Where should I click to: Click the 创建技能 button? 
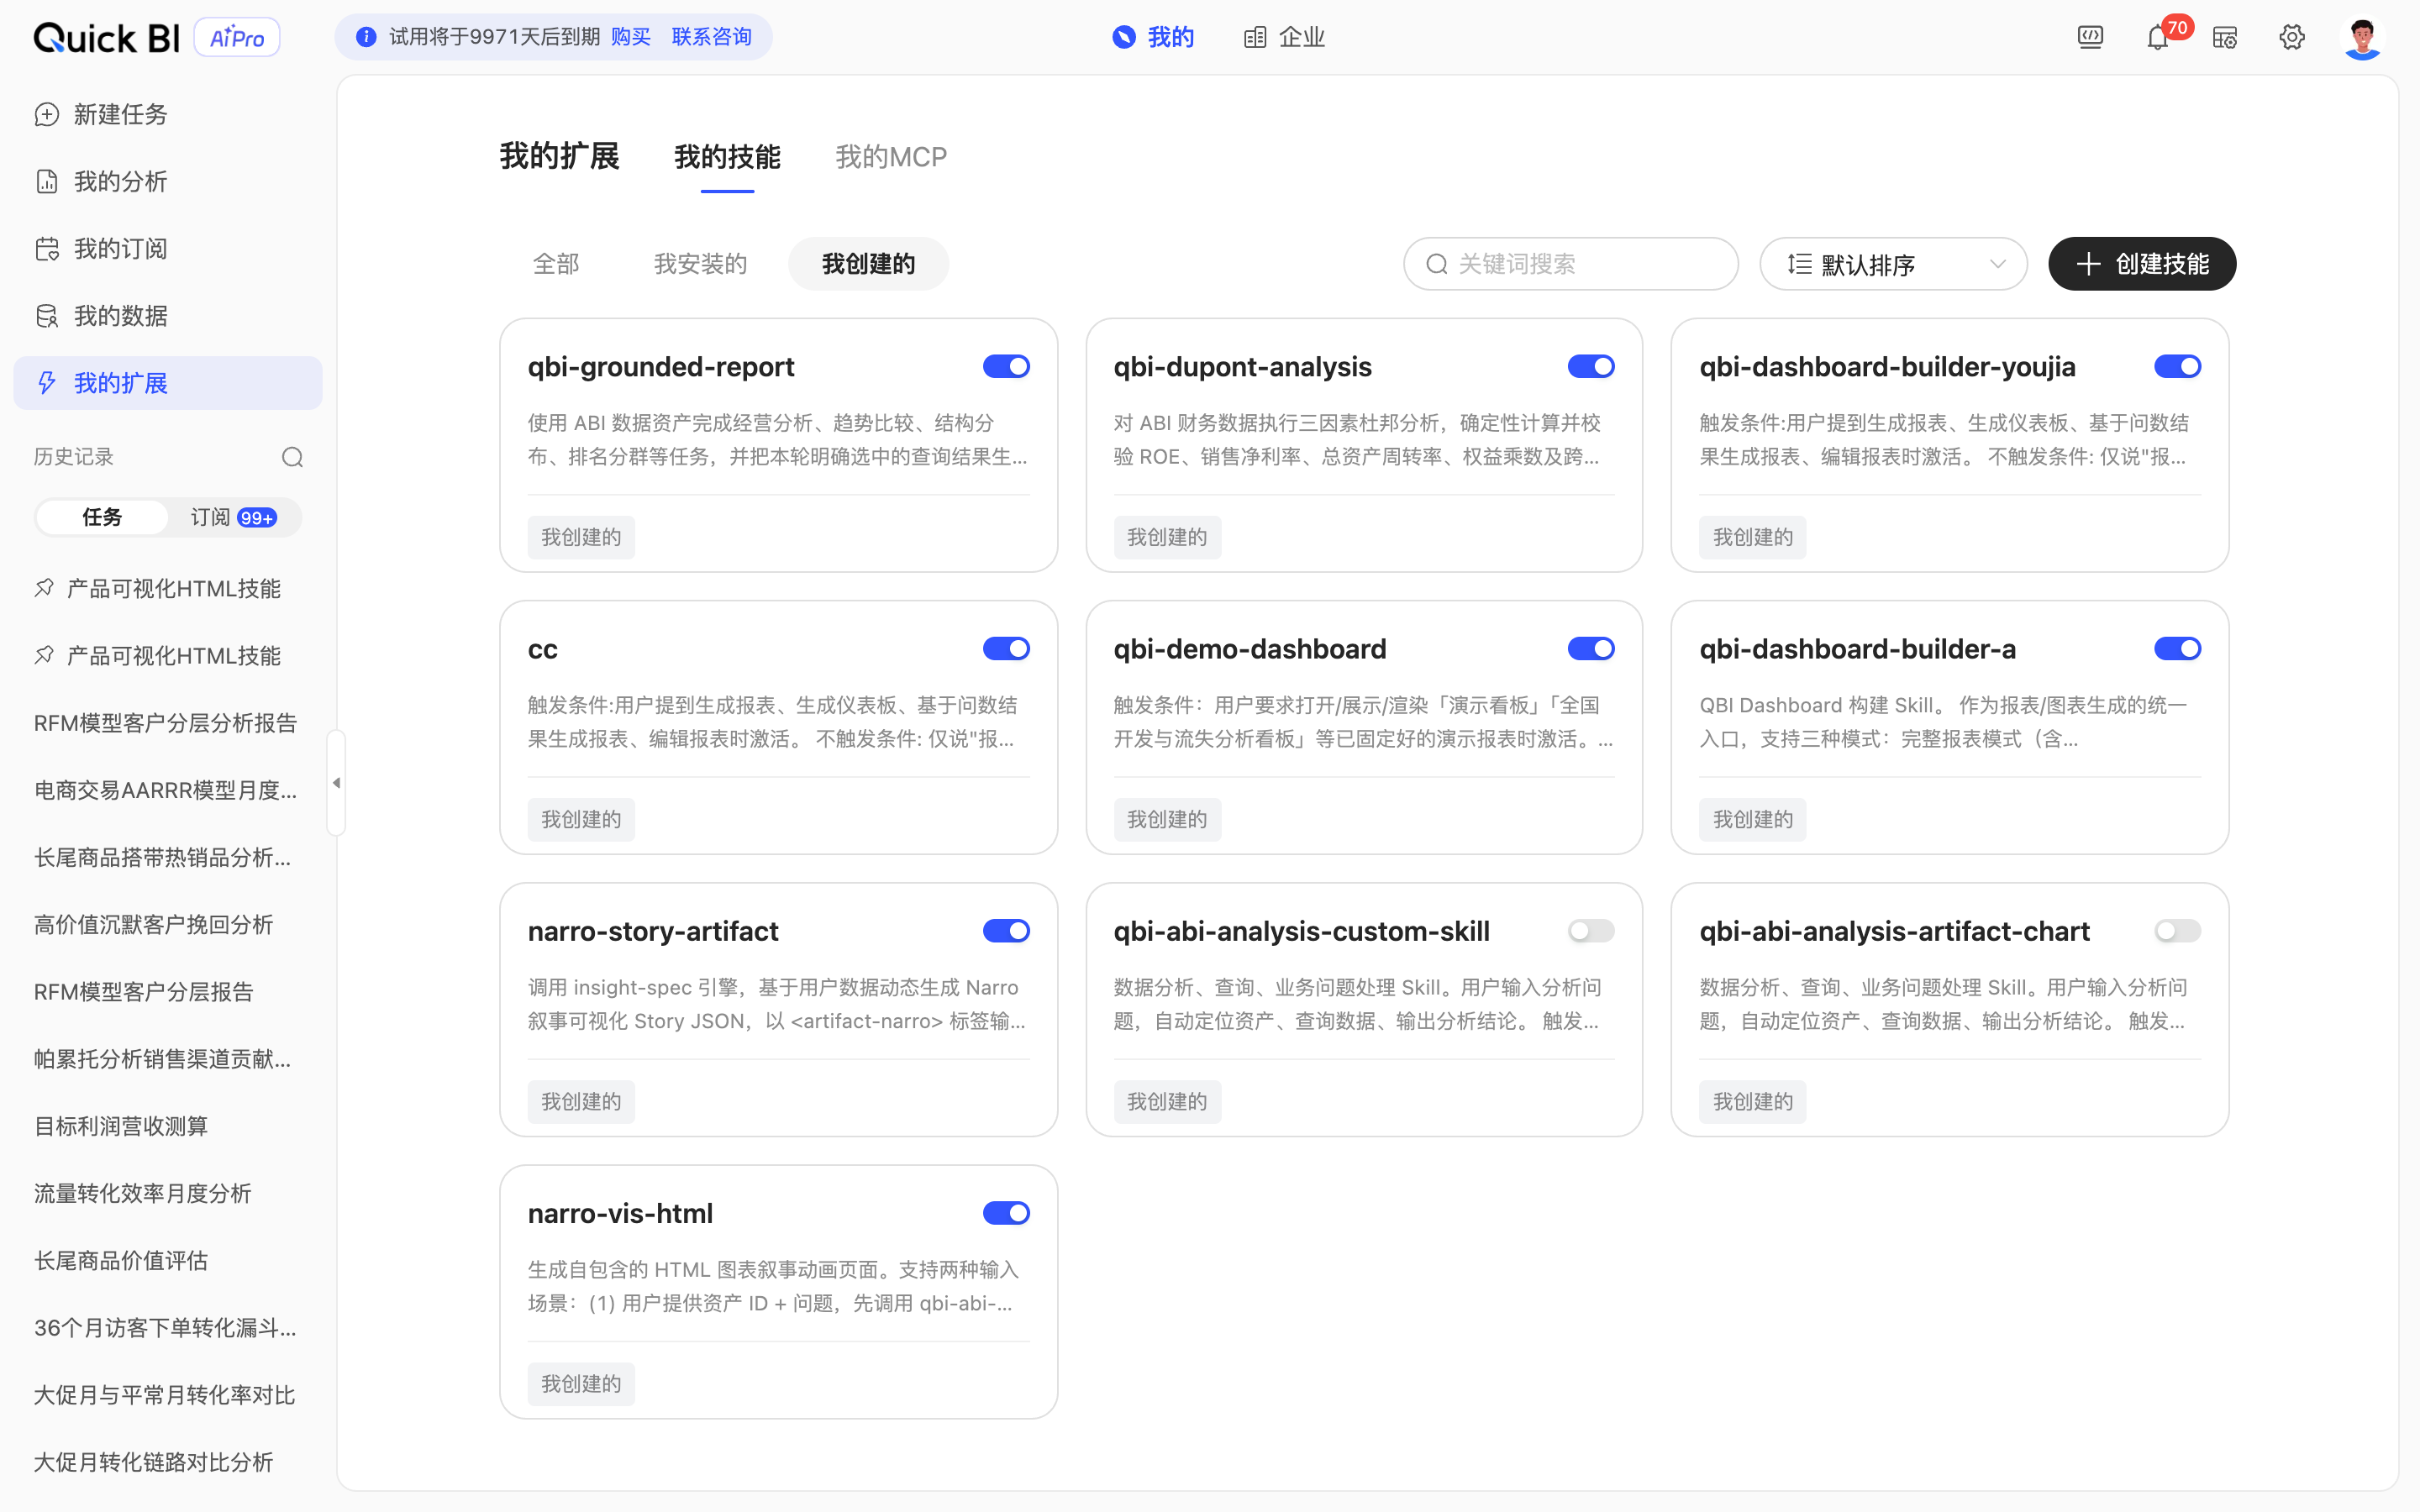(2142, 264)
